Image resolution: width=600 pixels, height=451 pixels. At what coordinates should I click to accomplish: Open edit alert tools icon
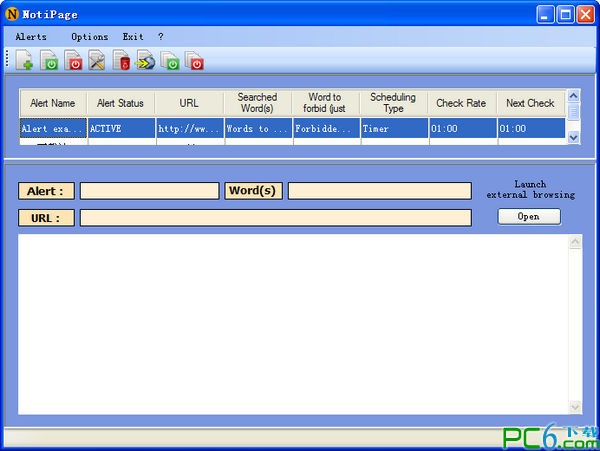97,60
